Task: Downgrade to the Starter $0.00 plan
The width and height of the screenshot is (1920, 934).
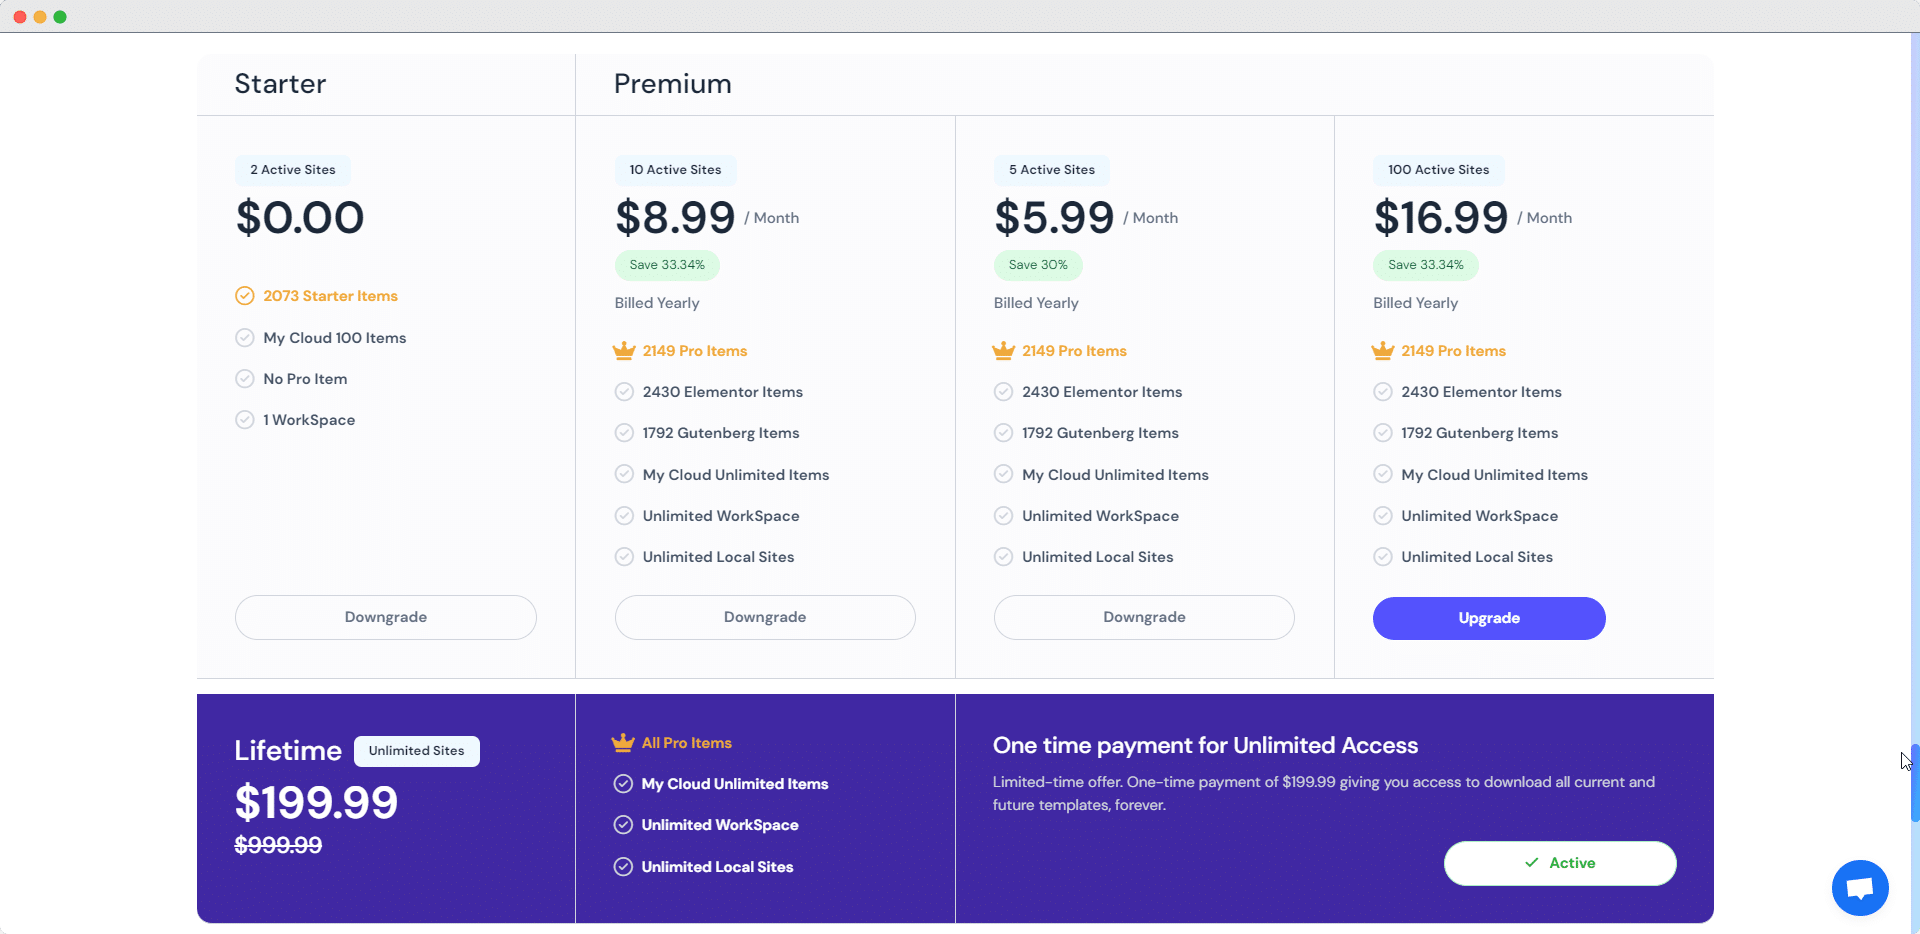Action: click(x=386, y=618)
